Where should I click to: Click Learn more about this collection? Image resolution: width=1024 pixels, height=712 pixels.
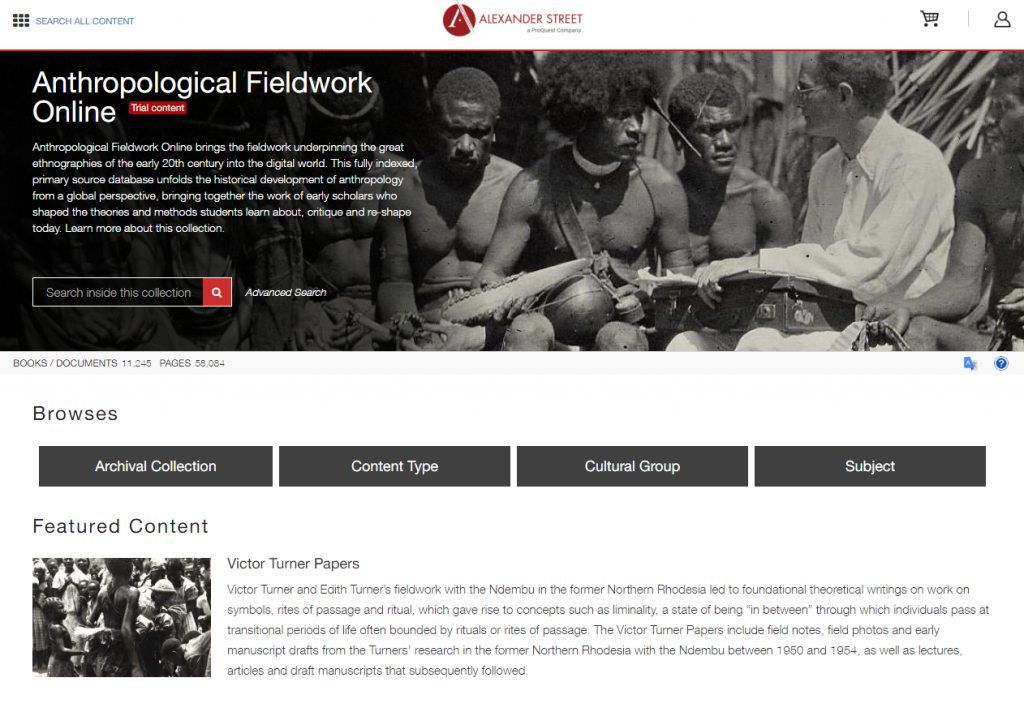pyautogui.click(x=144, y=229)
